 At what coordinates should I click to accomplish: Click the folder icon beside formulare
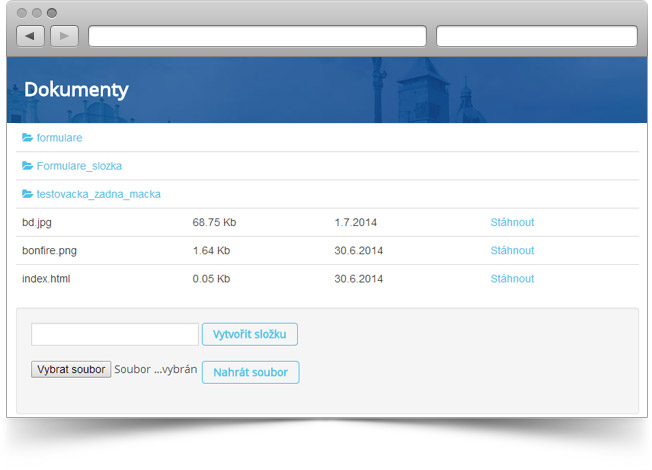click(28, 138)
